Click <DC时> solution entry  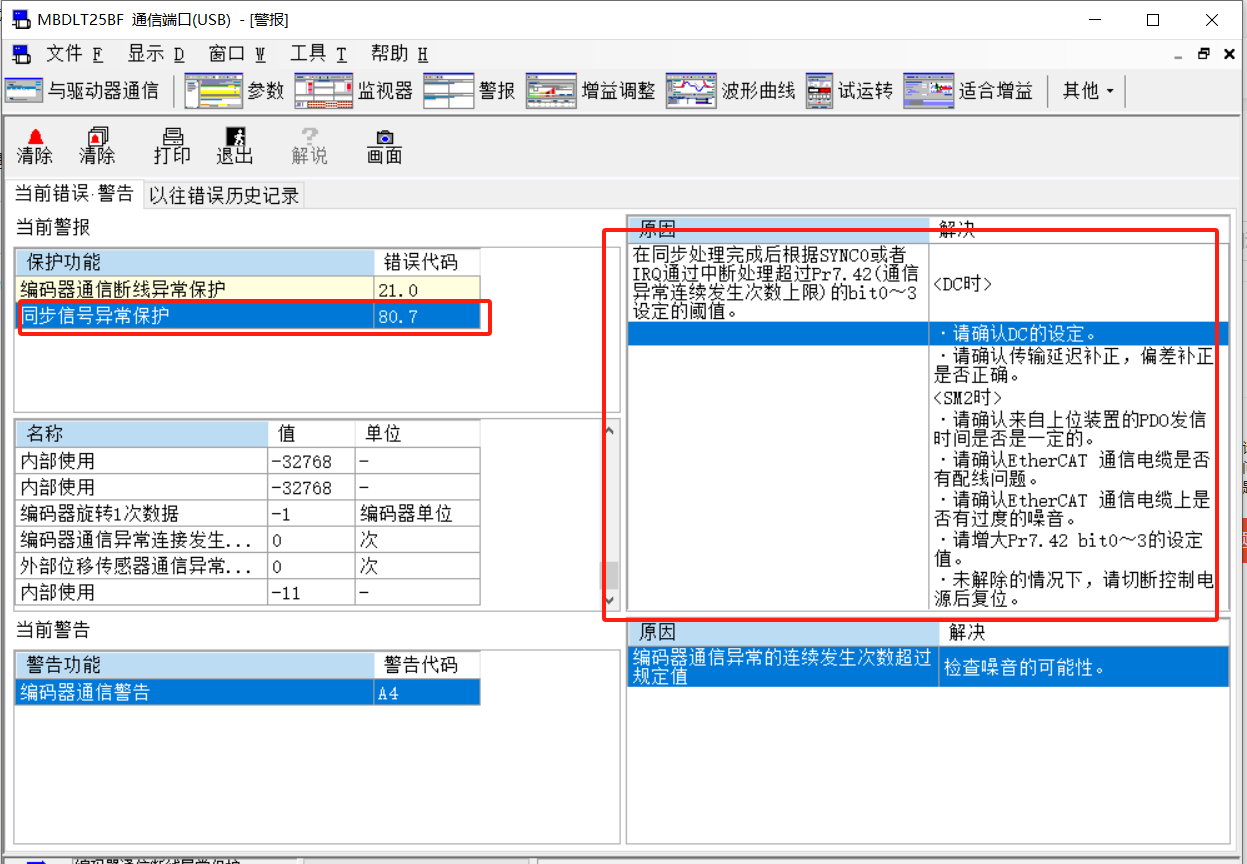(961, 284)
